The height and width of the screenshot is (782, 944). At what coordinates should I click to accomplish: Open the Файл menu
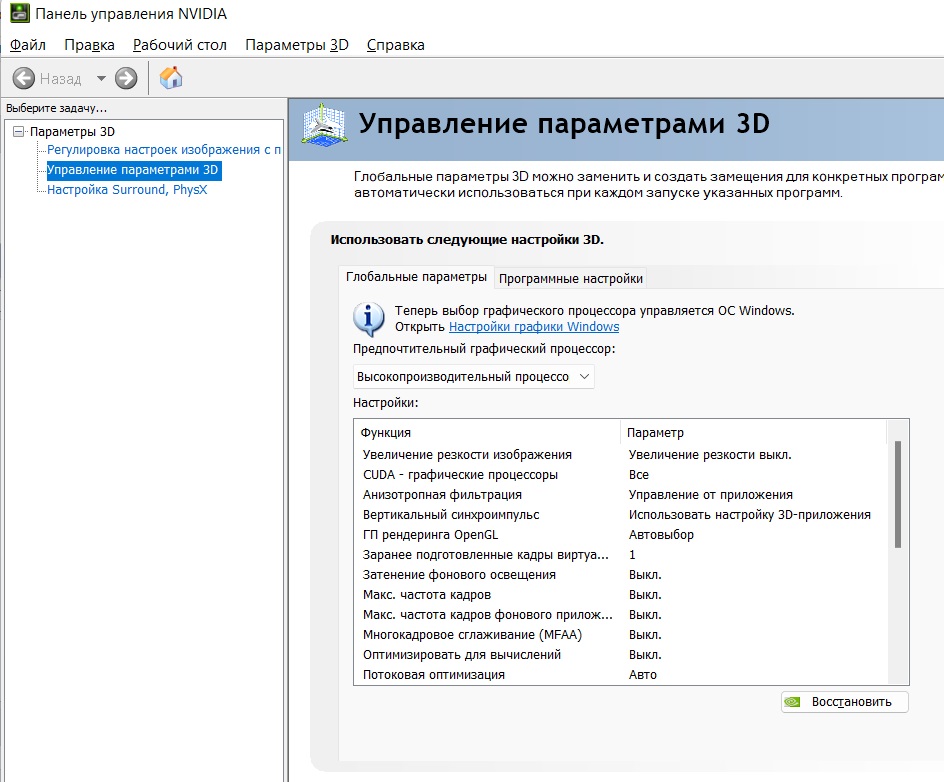coord(28,45)
